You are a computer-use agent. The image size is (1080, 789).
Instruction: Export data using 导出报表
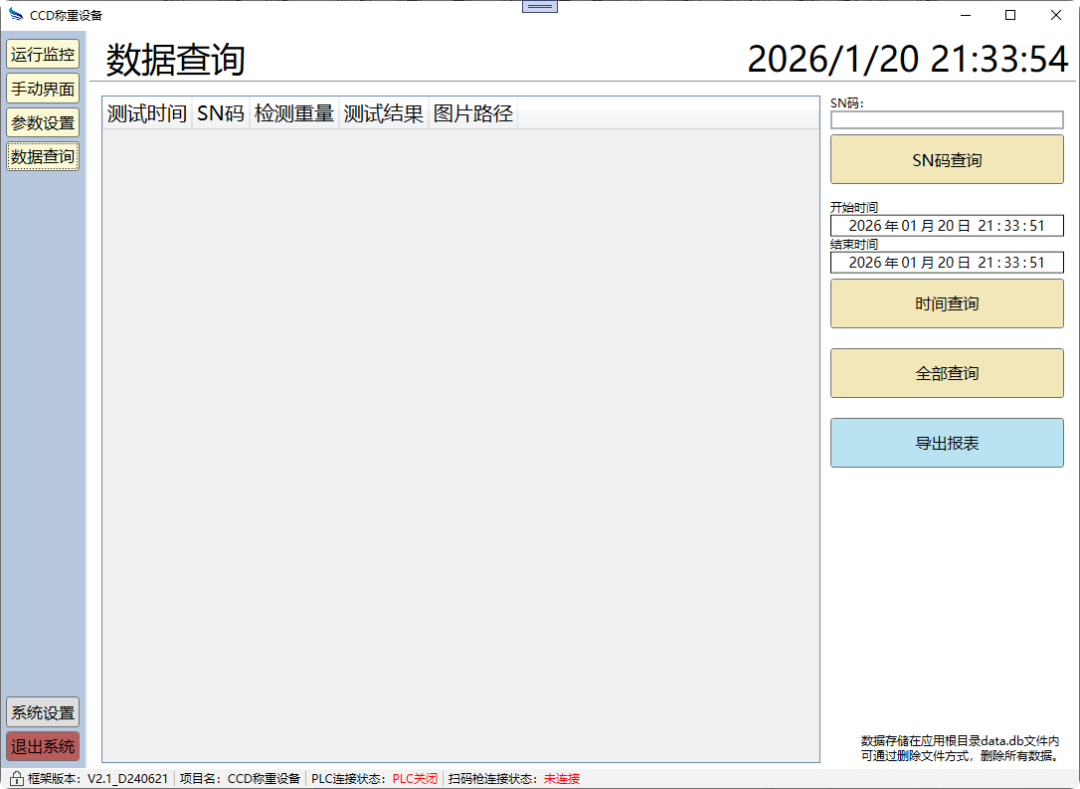946,443
